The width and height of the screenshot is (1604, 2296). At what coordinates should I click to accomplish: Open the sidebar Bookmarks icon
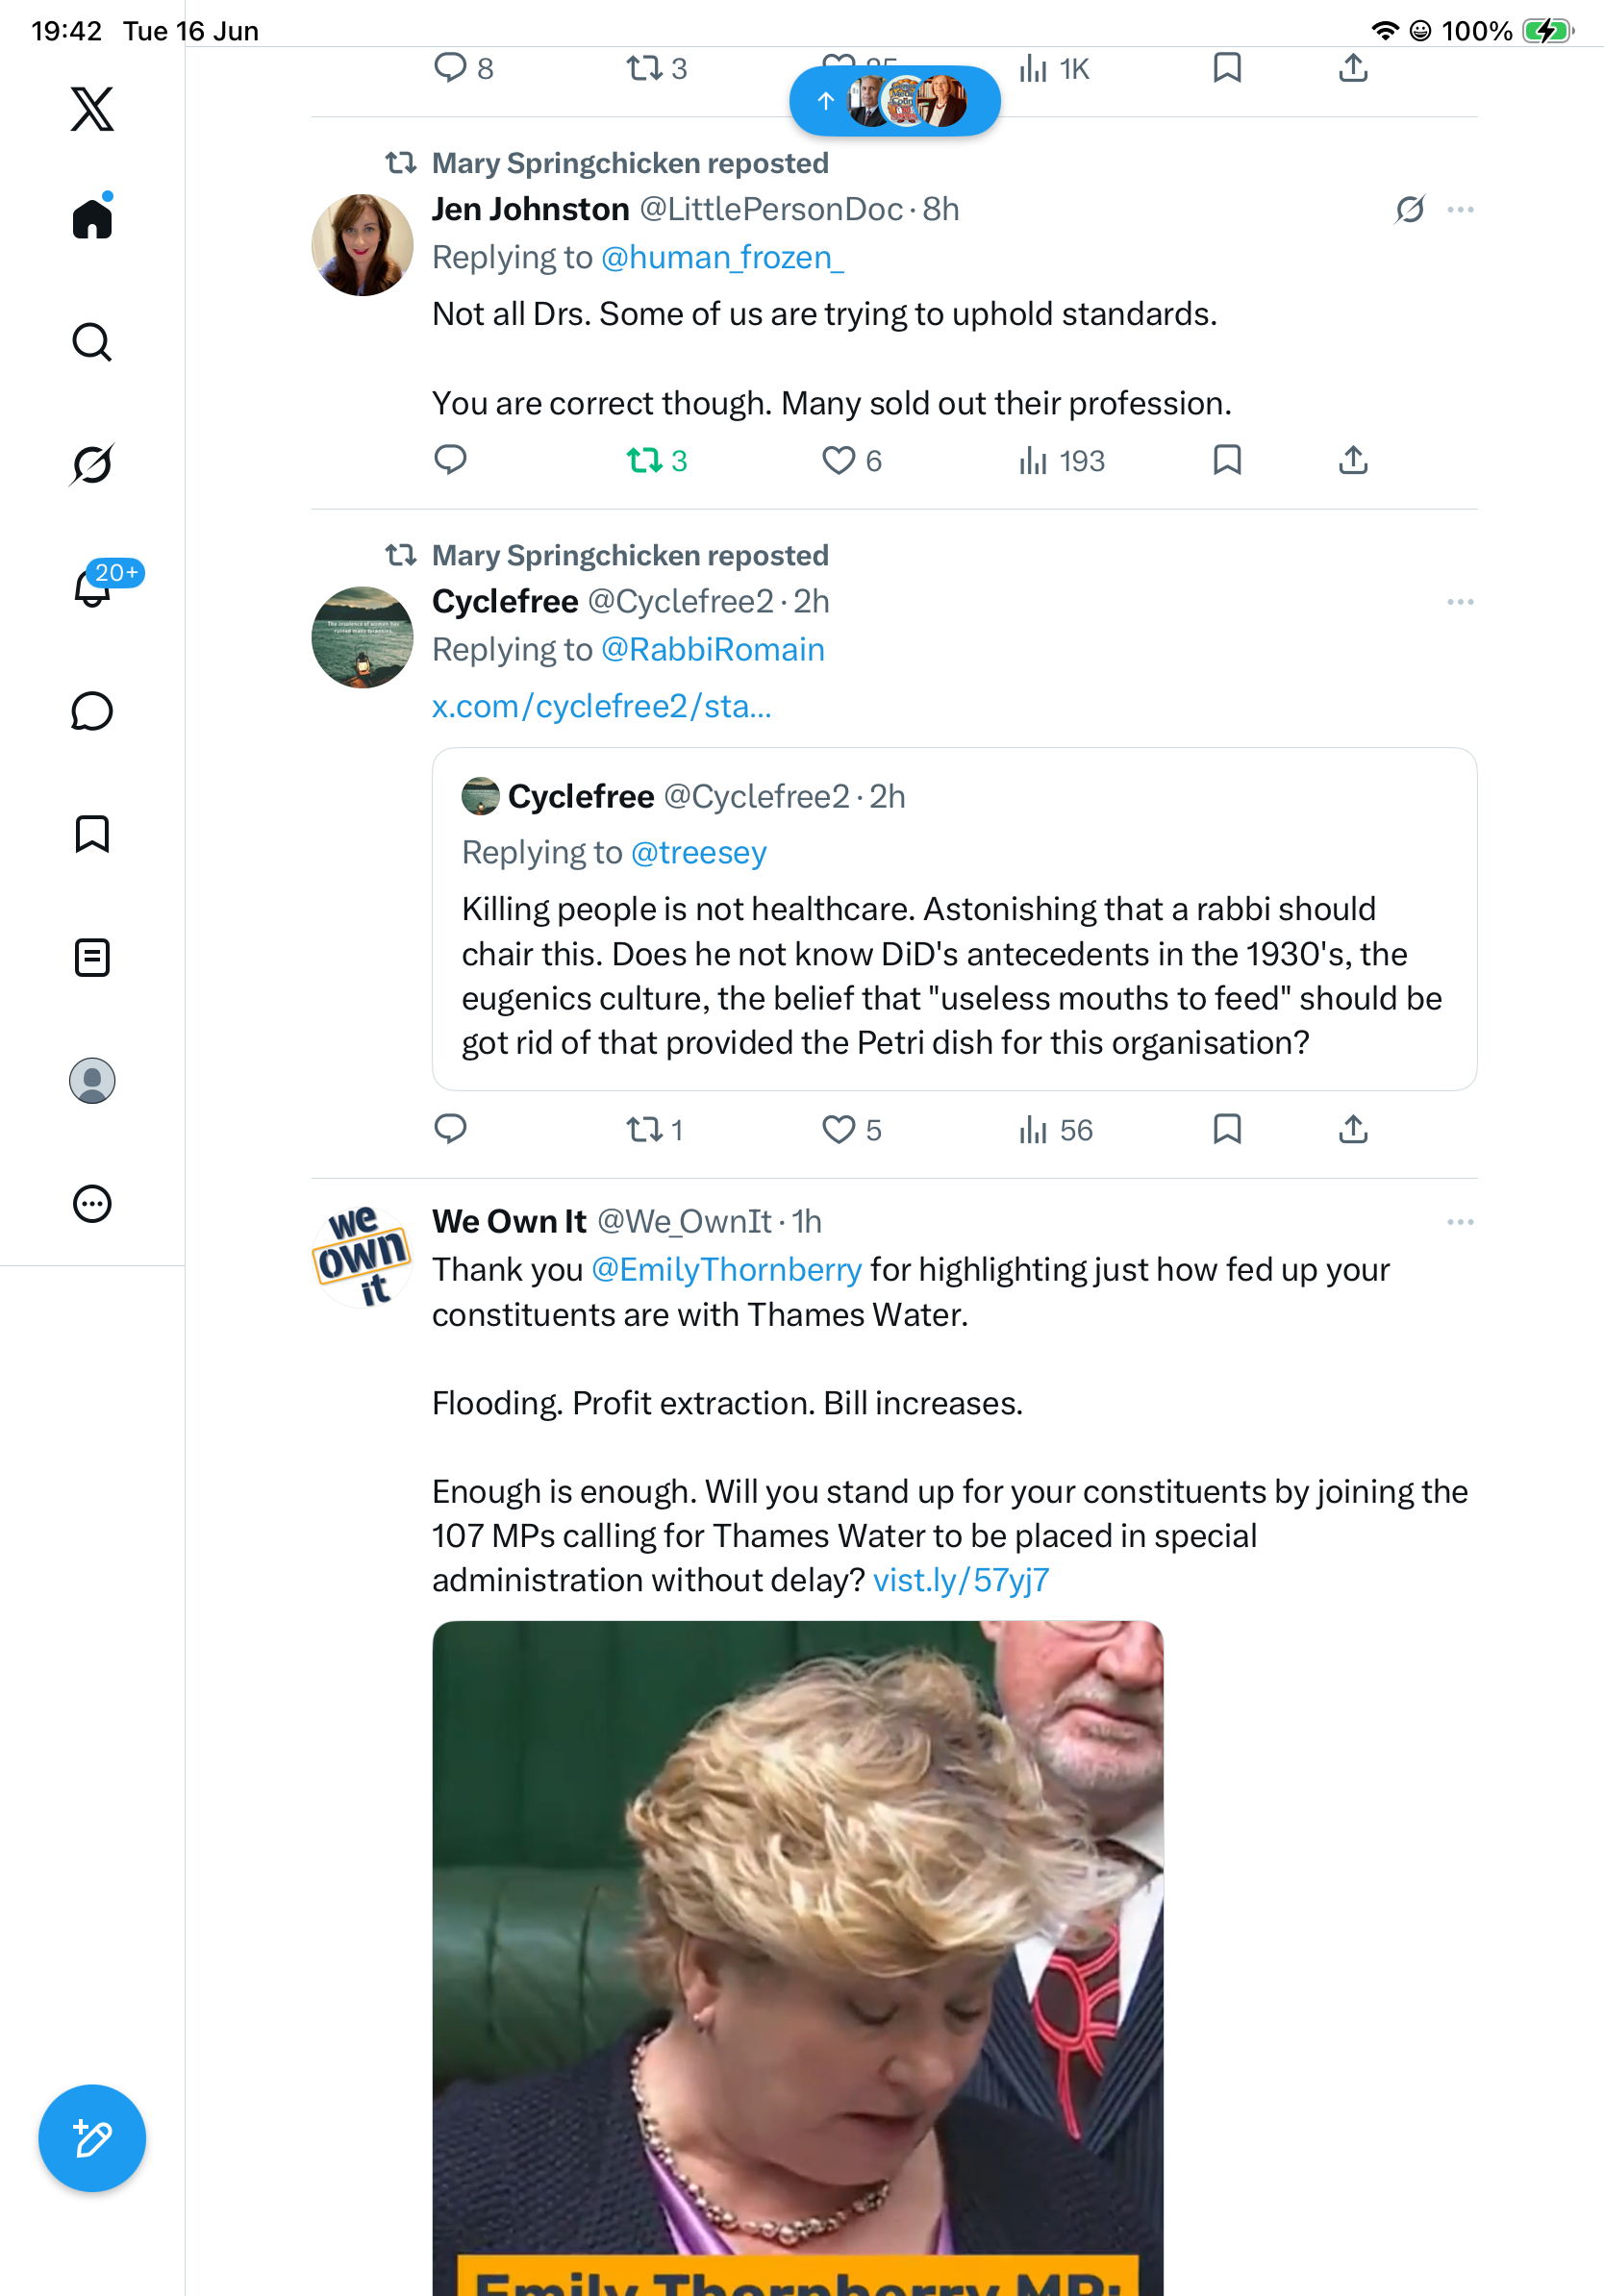pyautogui.click(x=92, y=834)
